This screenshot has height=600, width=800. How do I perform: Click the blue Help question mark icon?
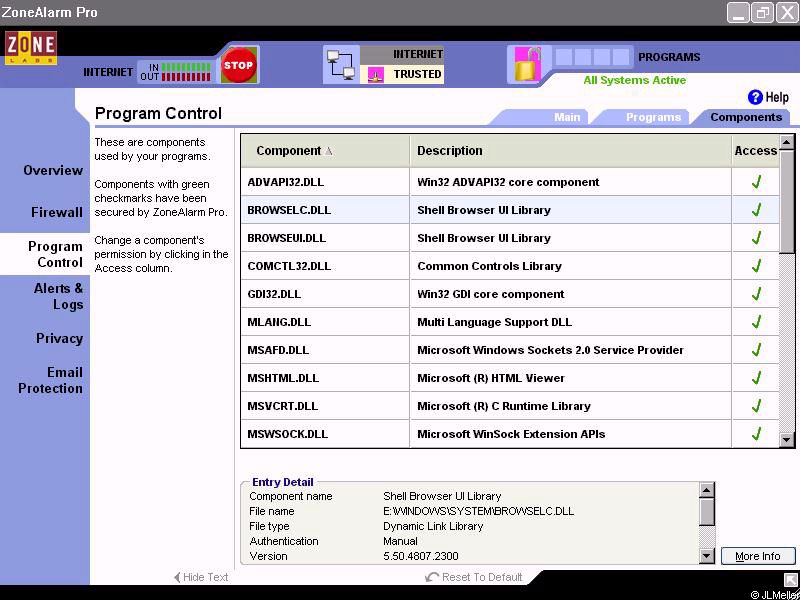755,97
